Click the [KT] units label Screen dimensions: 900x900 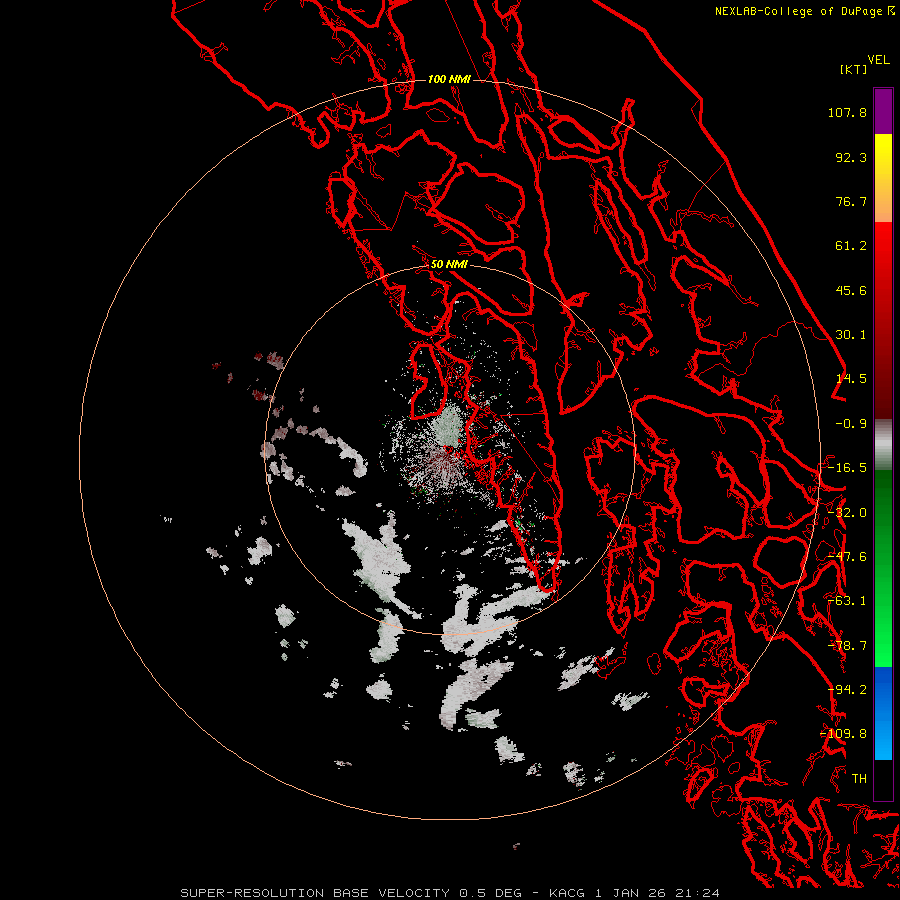click(854, 69)
